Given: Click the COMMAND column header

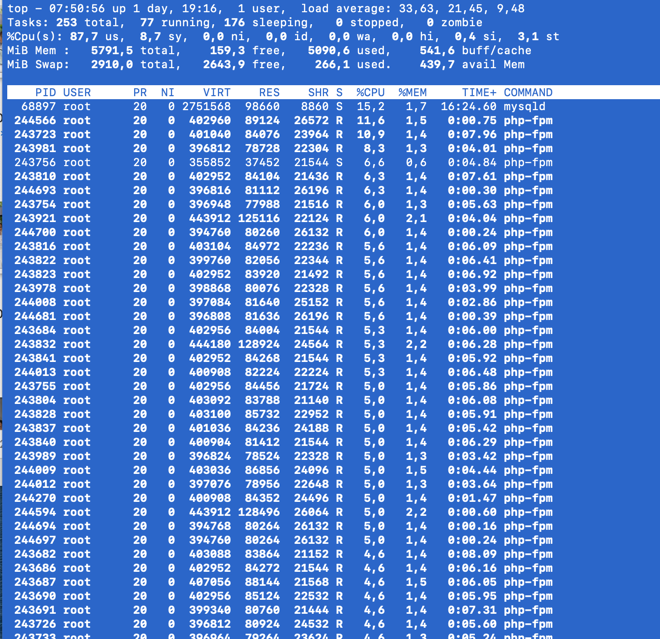Looking at the screenshot, I should [x=528, y=92].
